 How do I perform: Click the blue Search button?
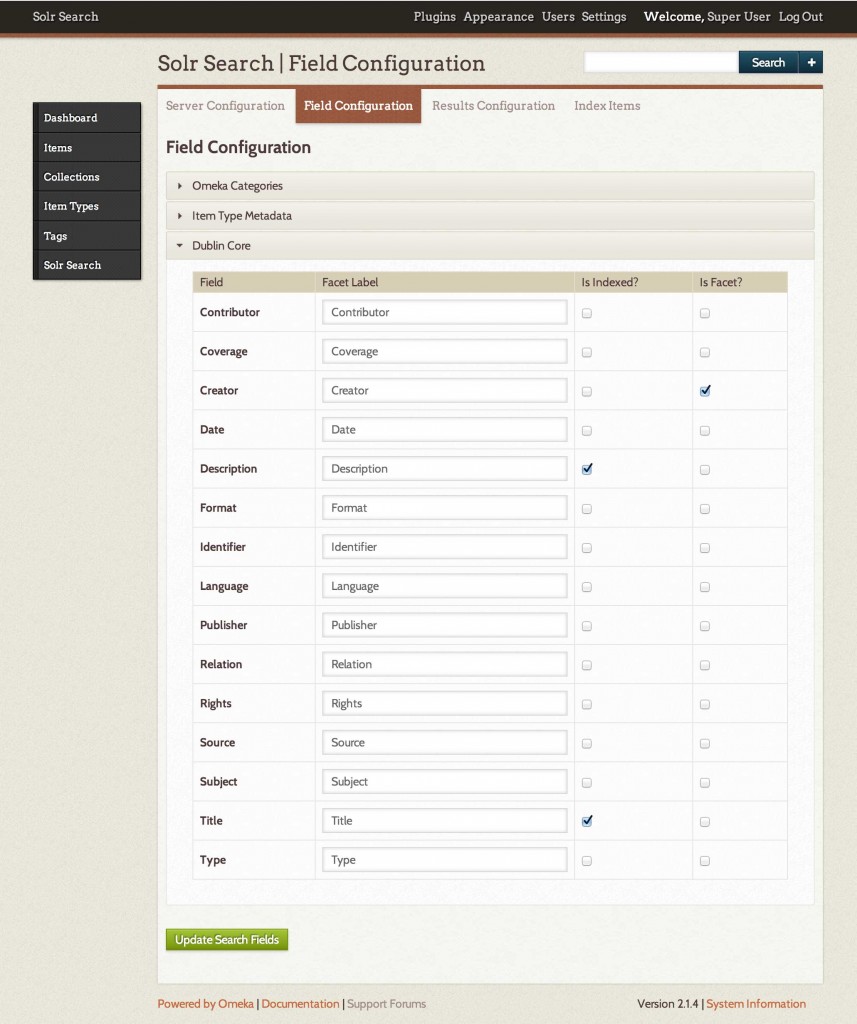tap(768, 63)
